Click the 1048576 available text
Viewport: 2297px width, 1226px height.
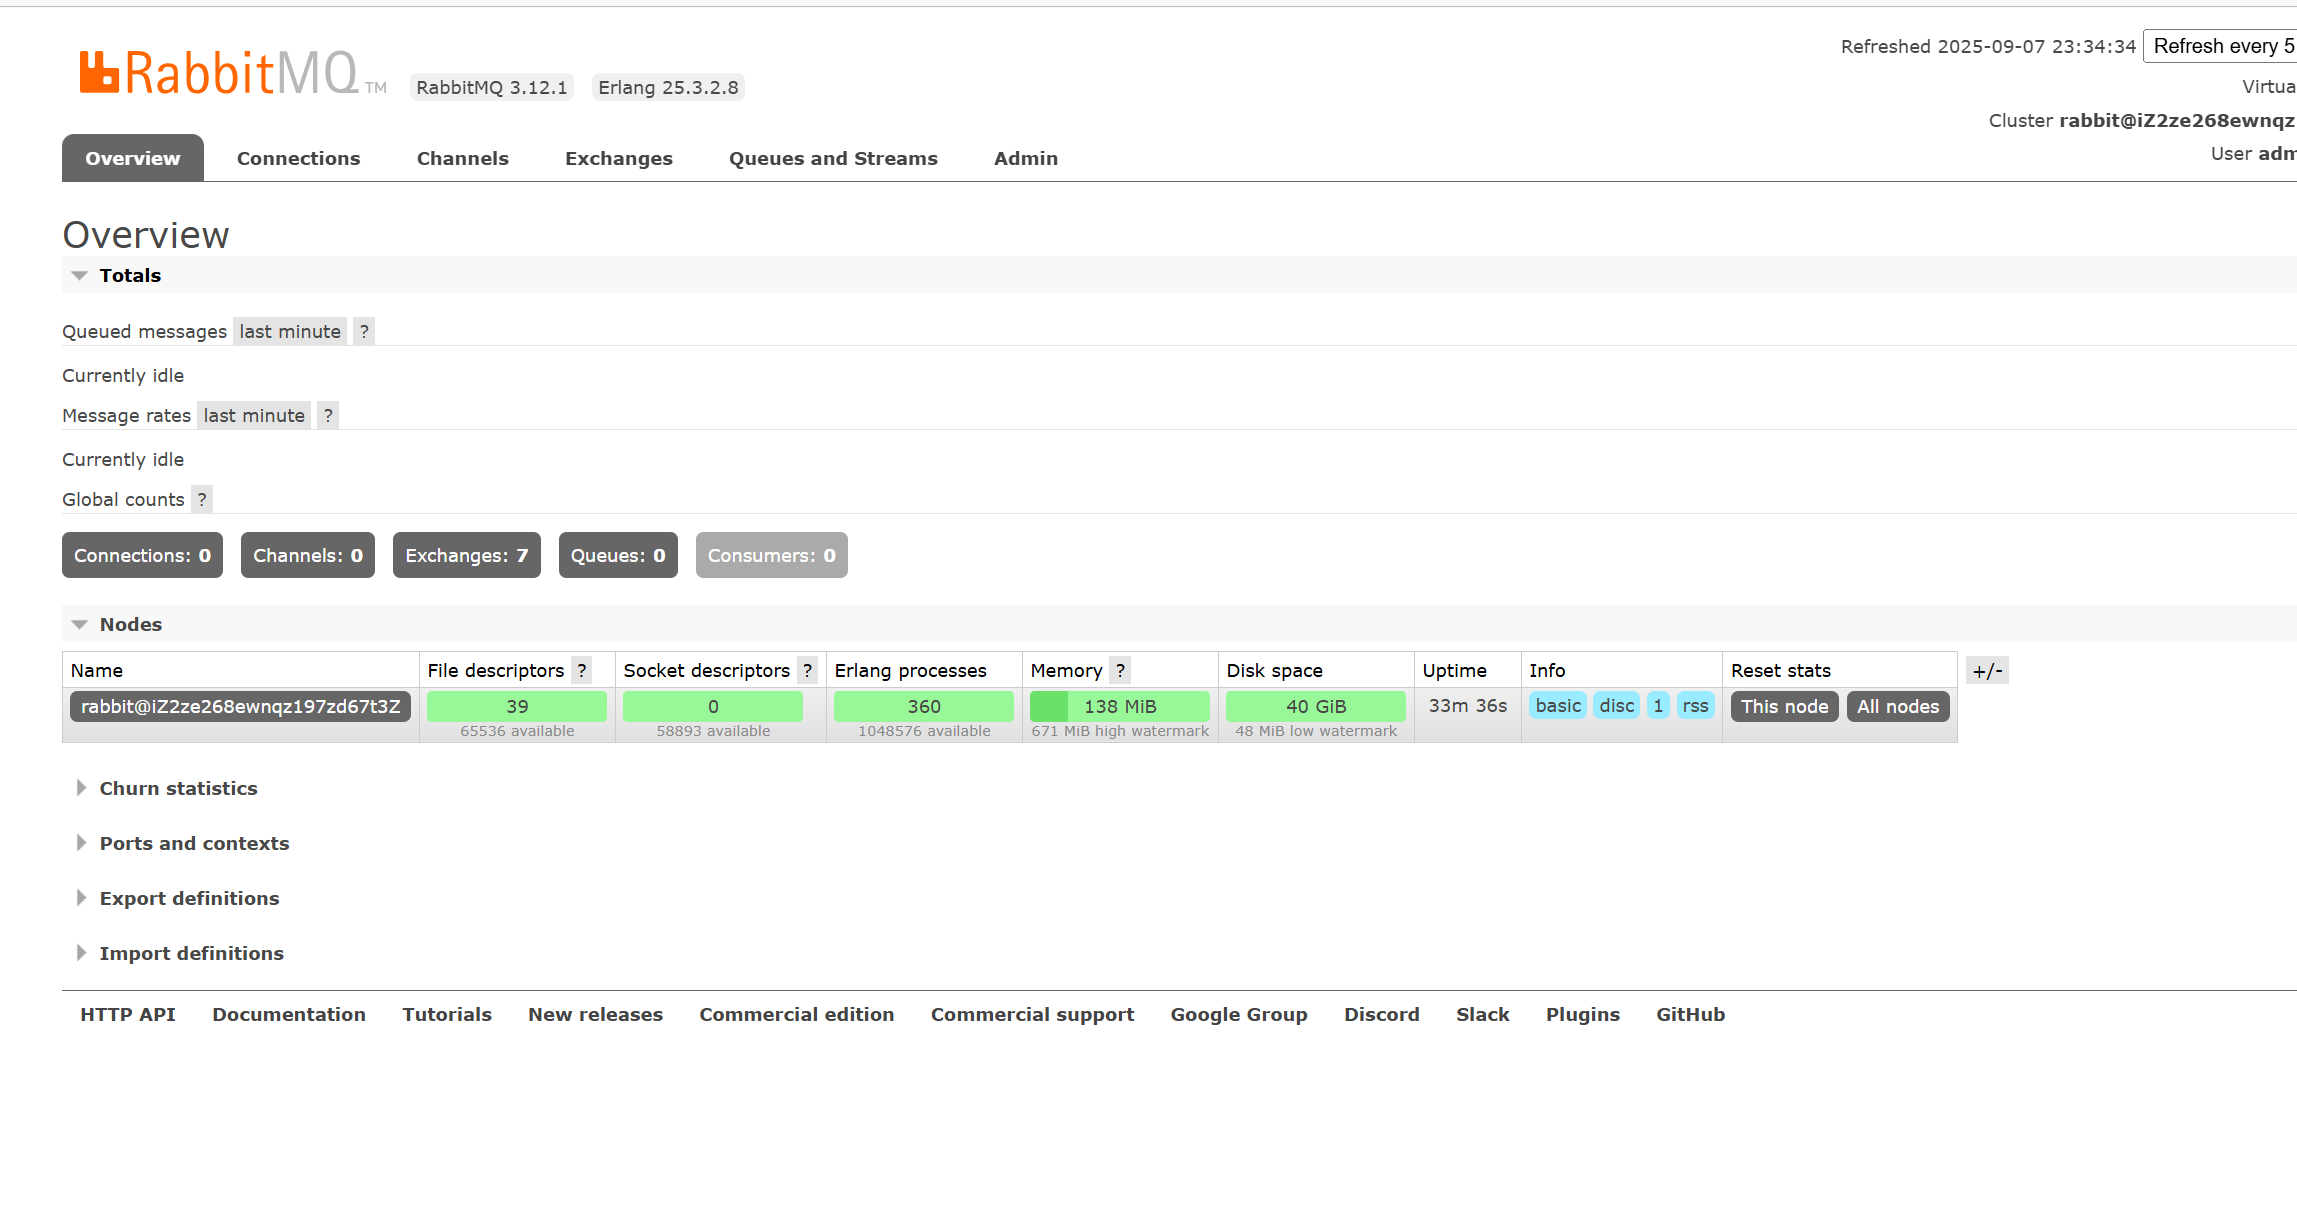click(x=924, y=731)
